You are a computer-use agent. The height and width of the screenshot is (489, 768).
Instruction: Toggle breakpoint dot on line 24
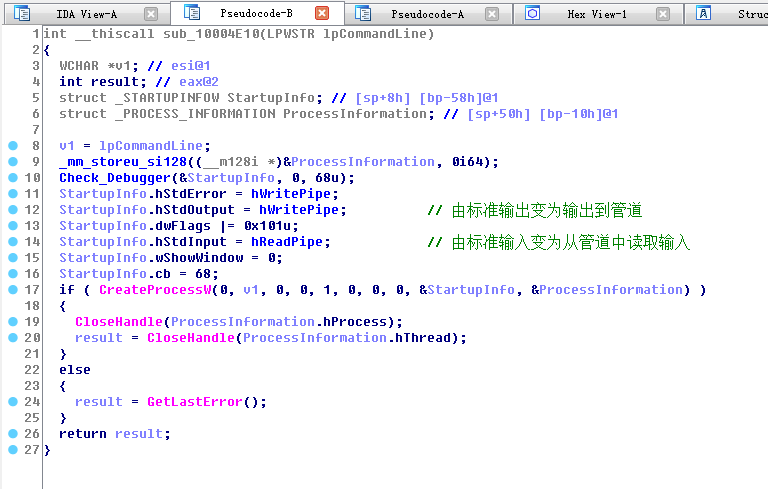13,402
